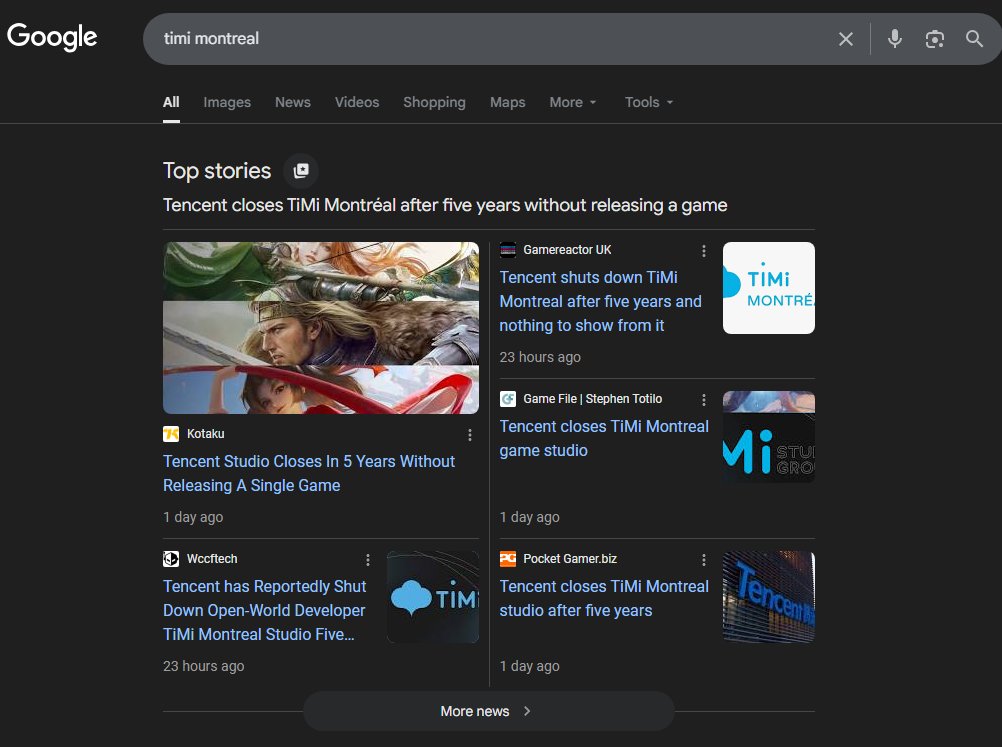1002x747 pixels.
Task: Start voice search with microphone icon
Action: pos(895,39)
